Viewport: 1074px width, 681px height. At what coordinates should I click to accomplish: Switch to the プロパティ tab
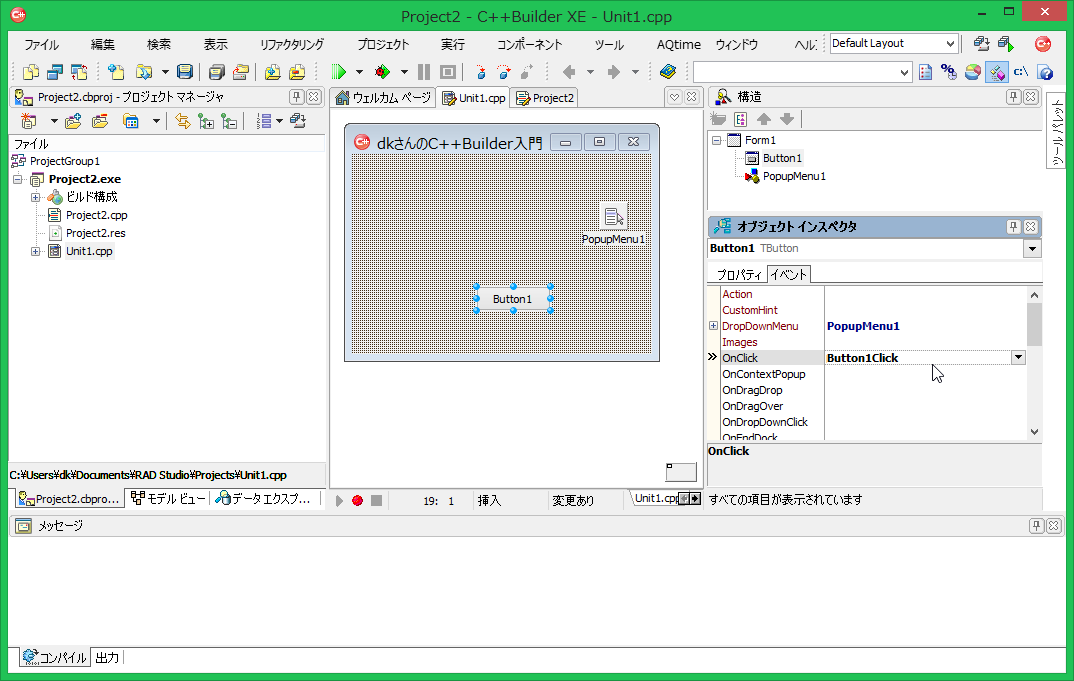point(738,275)
